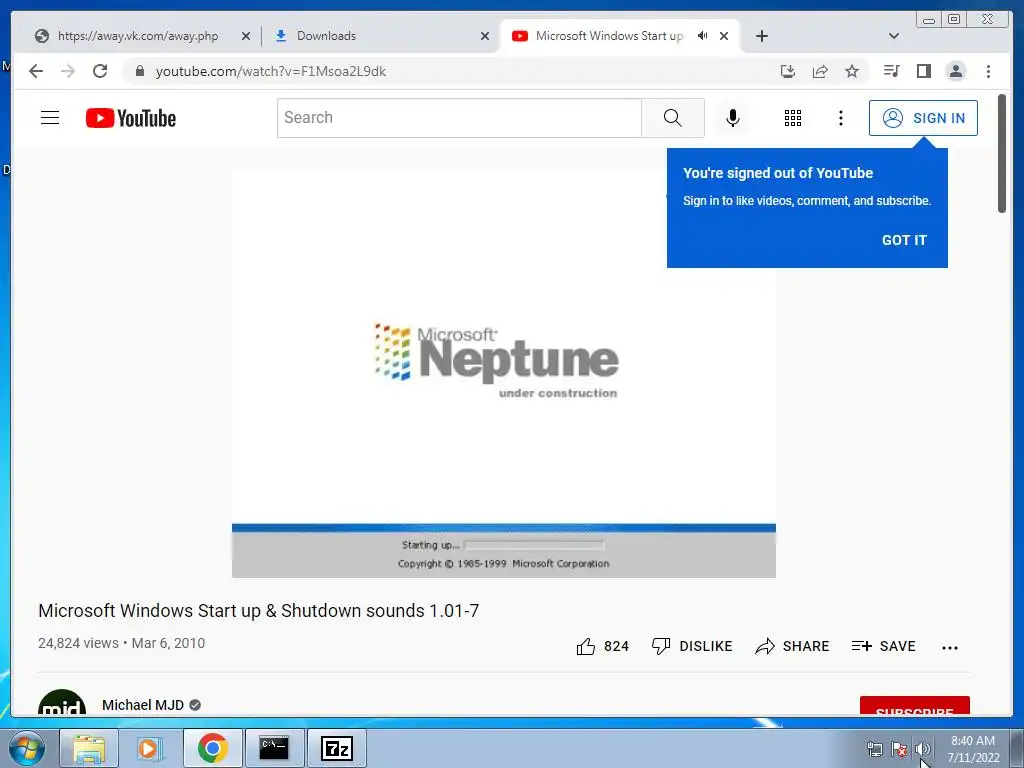Open Chrome profile avatar
The image size is (1024, 768).
tap(955, 71)
